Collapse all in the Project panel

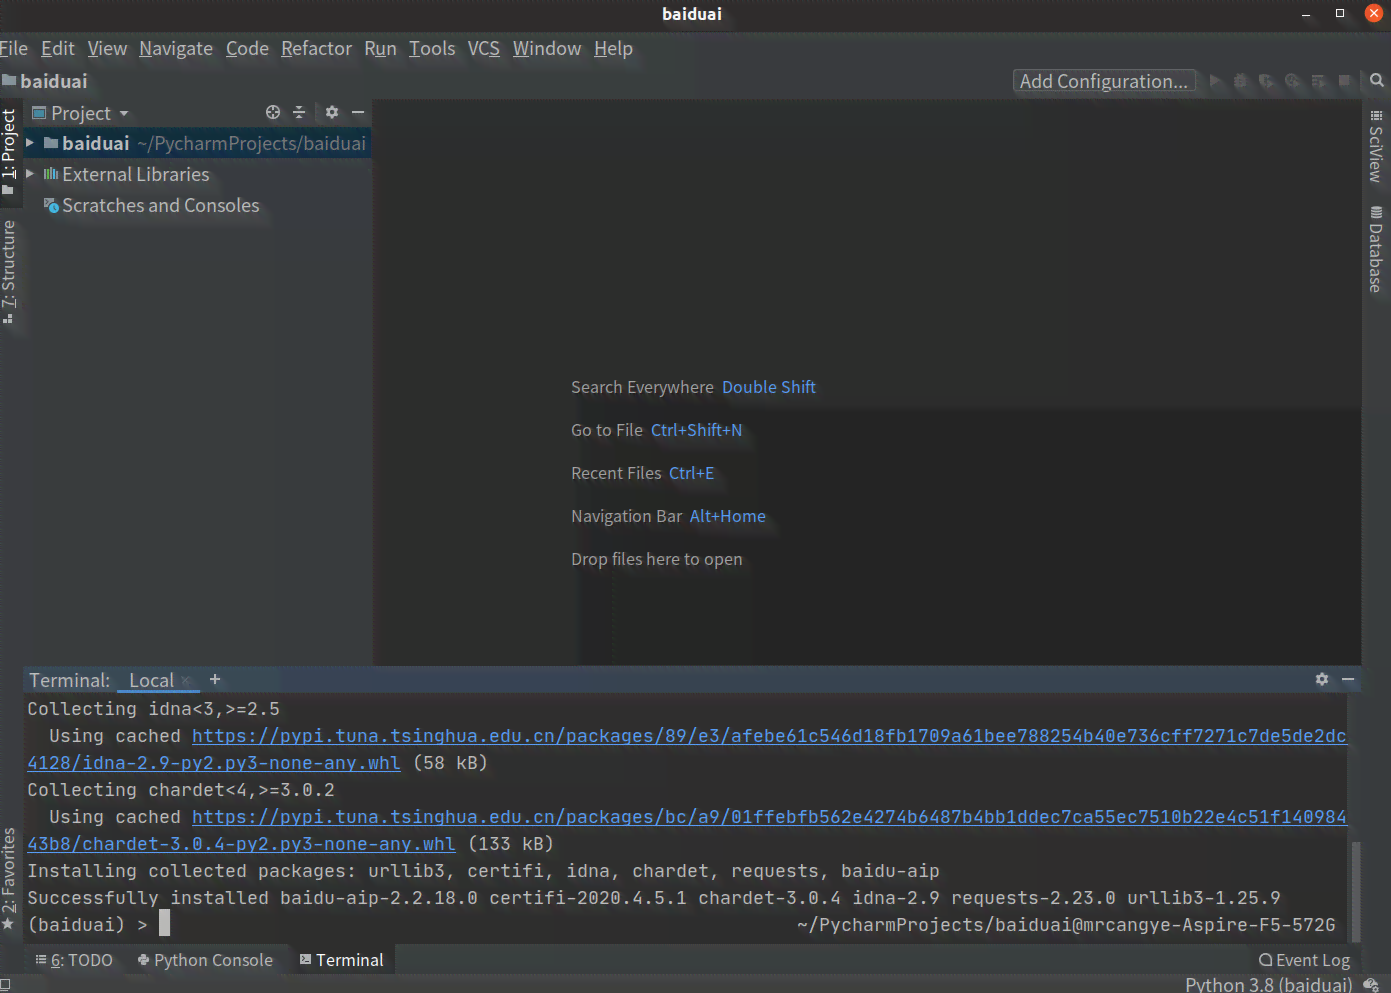[299, 112]
